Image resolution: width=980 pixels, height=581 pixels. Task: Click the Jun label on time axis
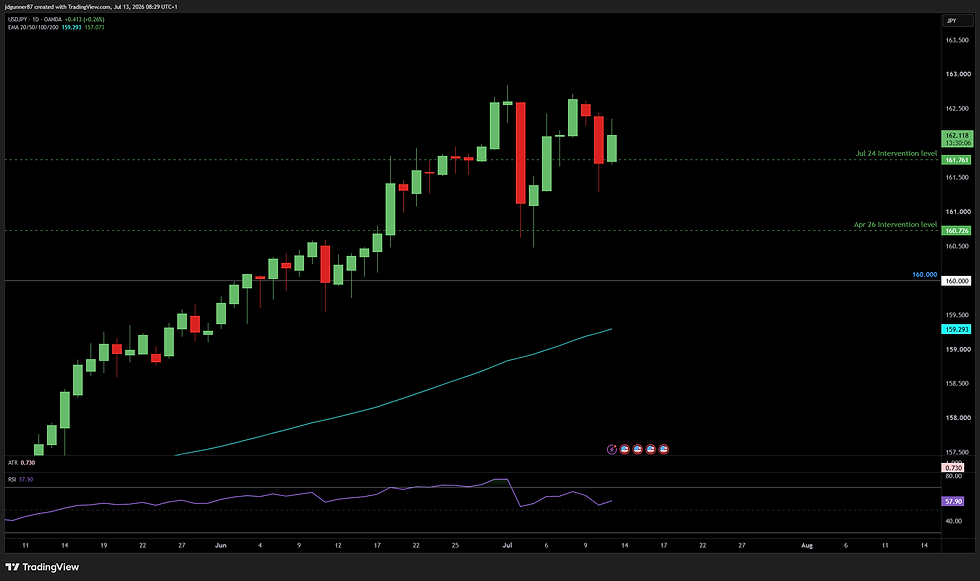pyautogui.click(x=221, y=545)
